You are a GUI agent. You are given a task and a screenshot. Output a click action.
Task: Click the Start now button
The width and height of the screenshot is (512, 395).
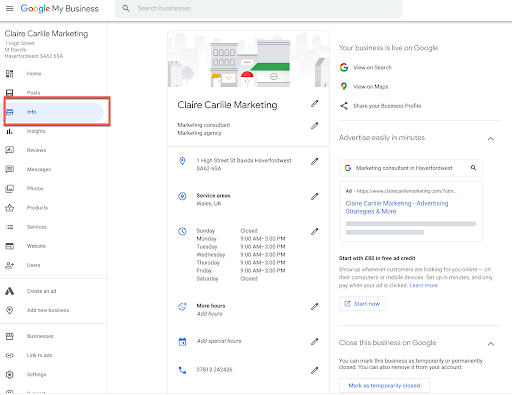click(363, 304)
